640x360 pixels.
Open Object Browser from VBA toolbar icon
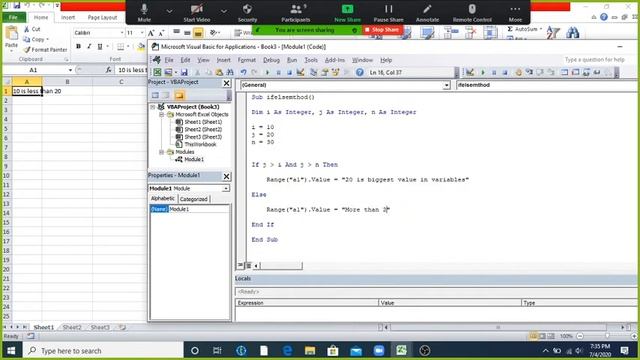click(336, 72)
